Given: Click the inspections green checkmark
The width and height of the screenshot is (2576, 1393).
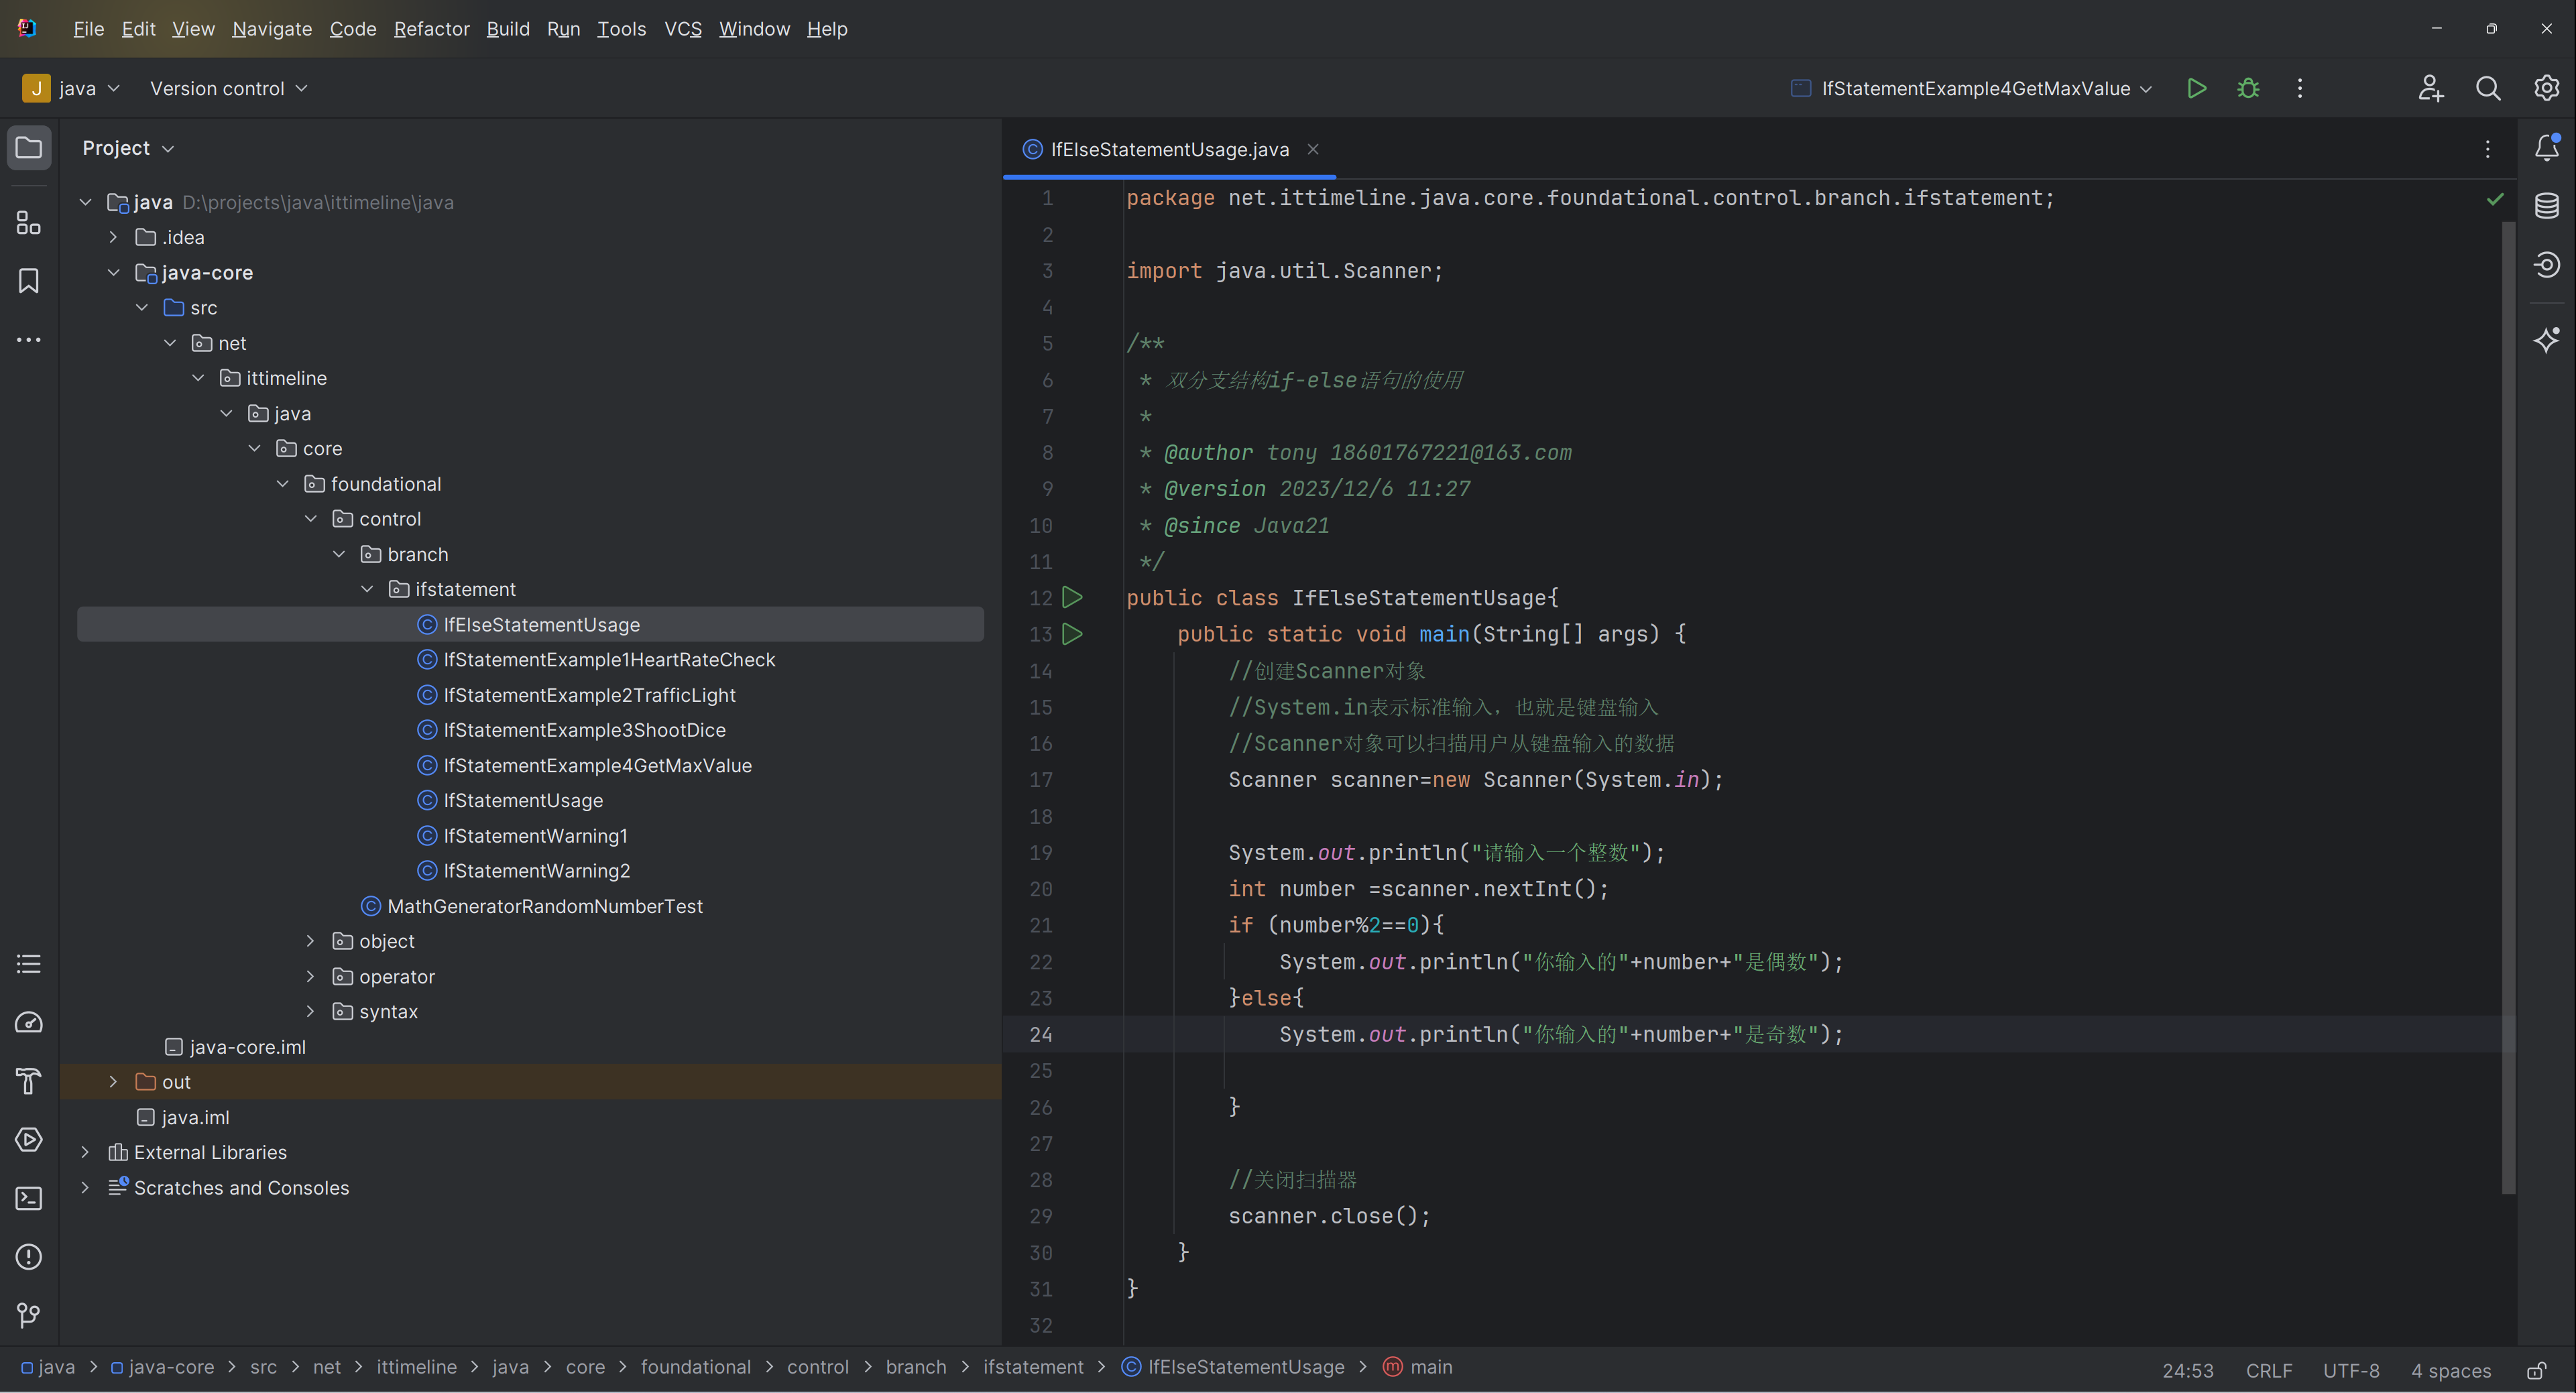Looking at the screenshot, I should [2495, 199].
